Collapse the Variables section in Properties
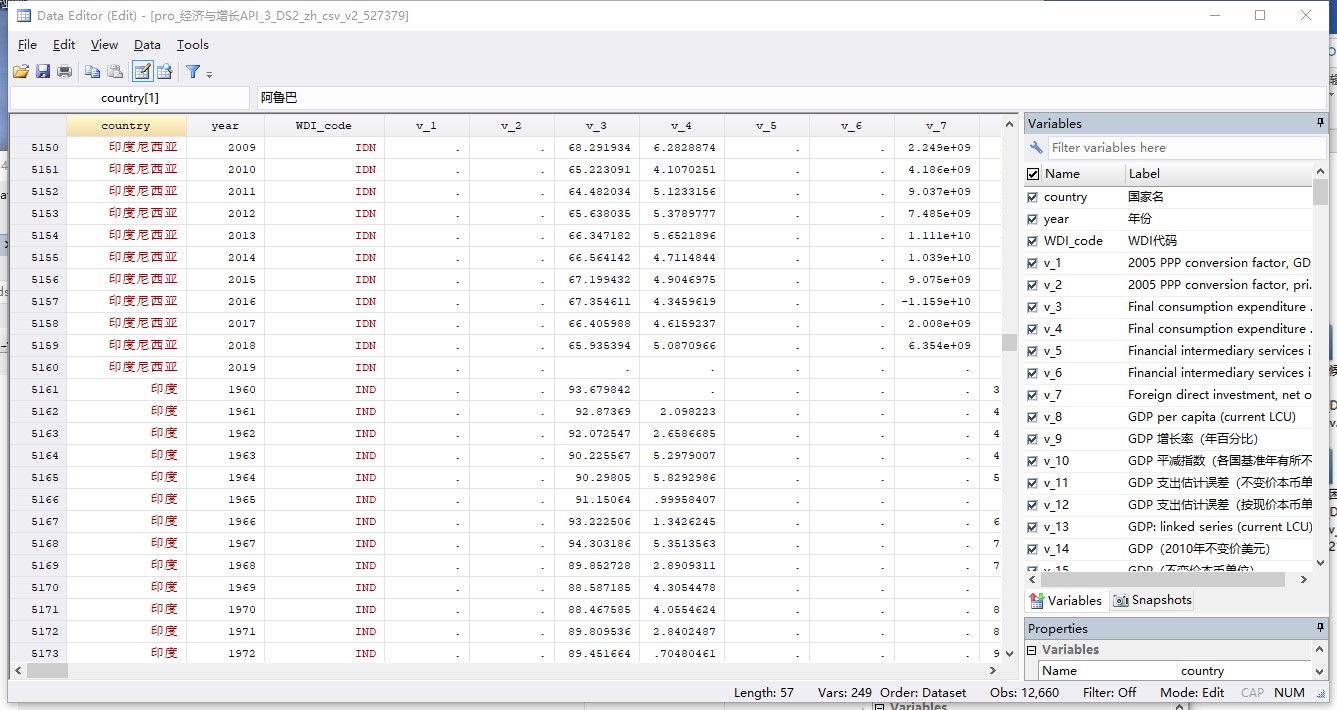1337x710 pixels. (x=1032, y=650)
